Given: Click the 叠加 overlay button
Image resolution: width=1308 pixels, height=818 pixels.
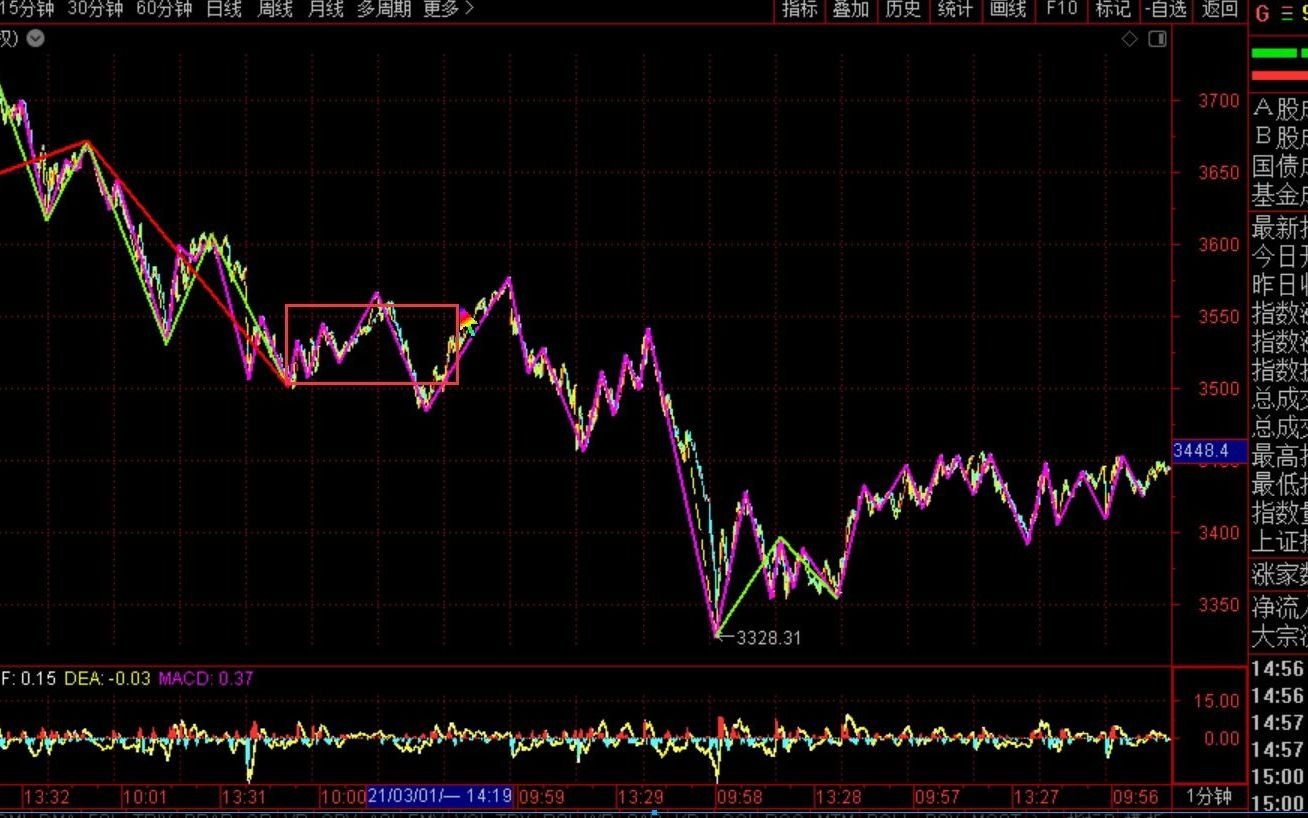Looking at the screenshot, I should point(851,9).
